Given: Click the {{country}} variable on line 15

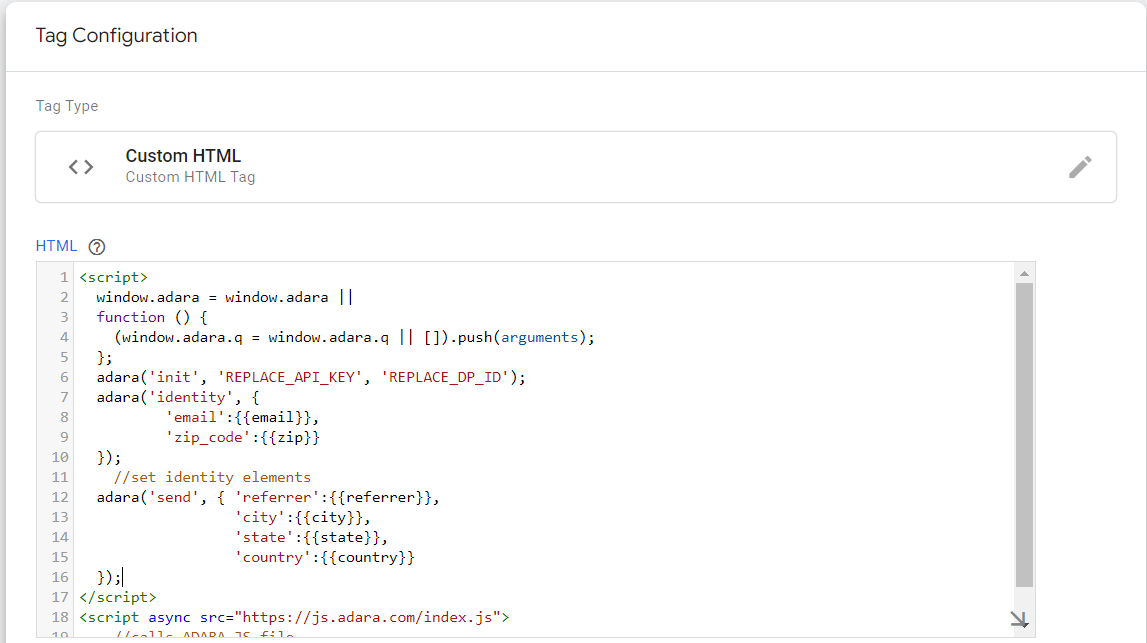Looking at the screenshot, I should (x=367, y=557).
